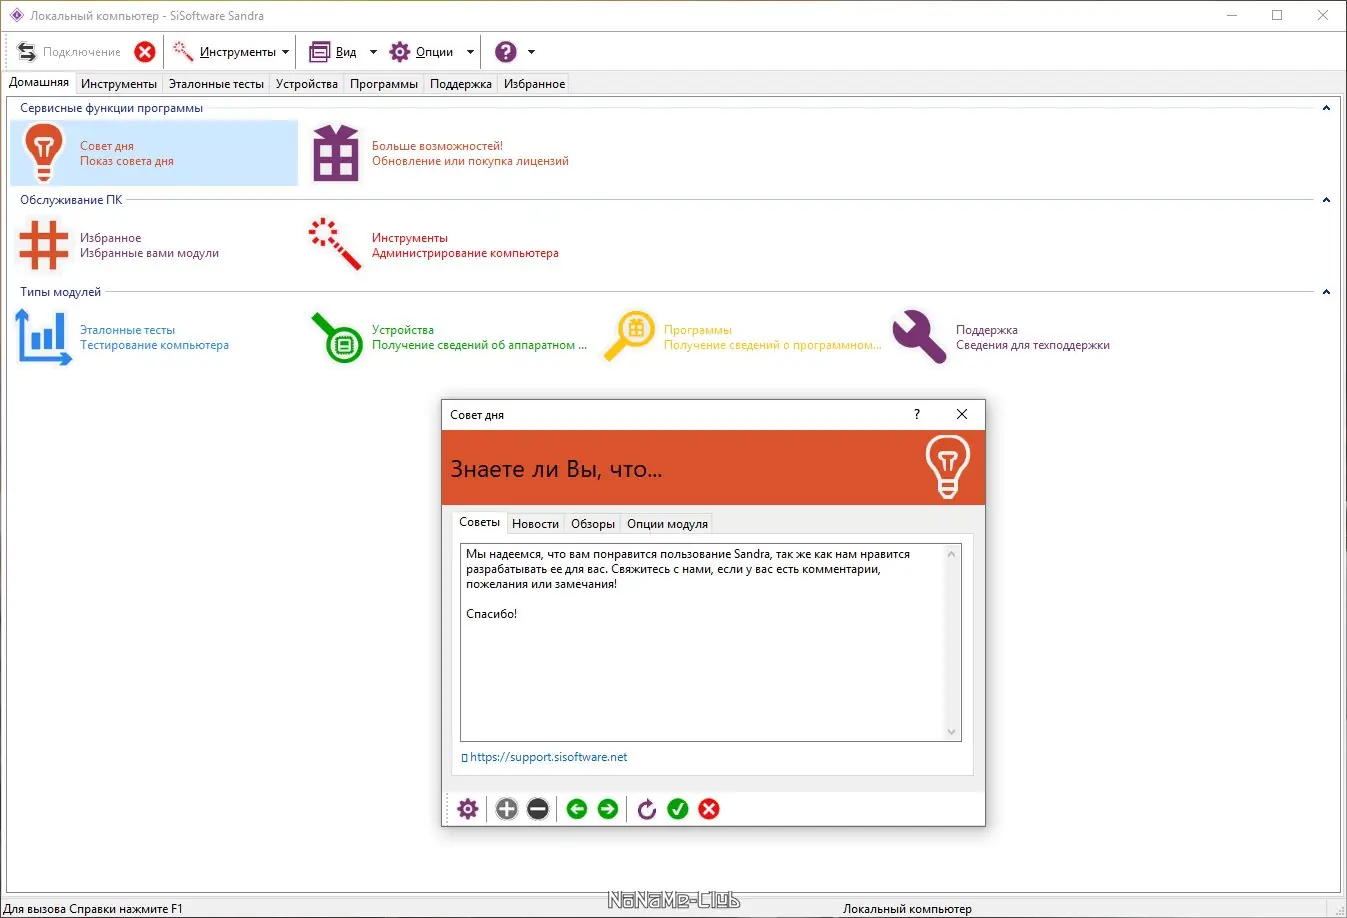Minimize the SiSoftware Sandra window
This screenshot has width=1347, height=918.
pos(1232,15)
